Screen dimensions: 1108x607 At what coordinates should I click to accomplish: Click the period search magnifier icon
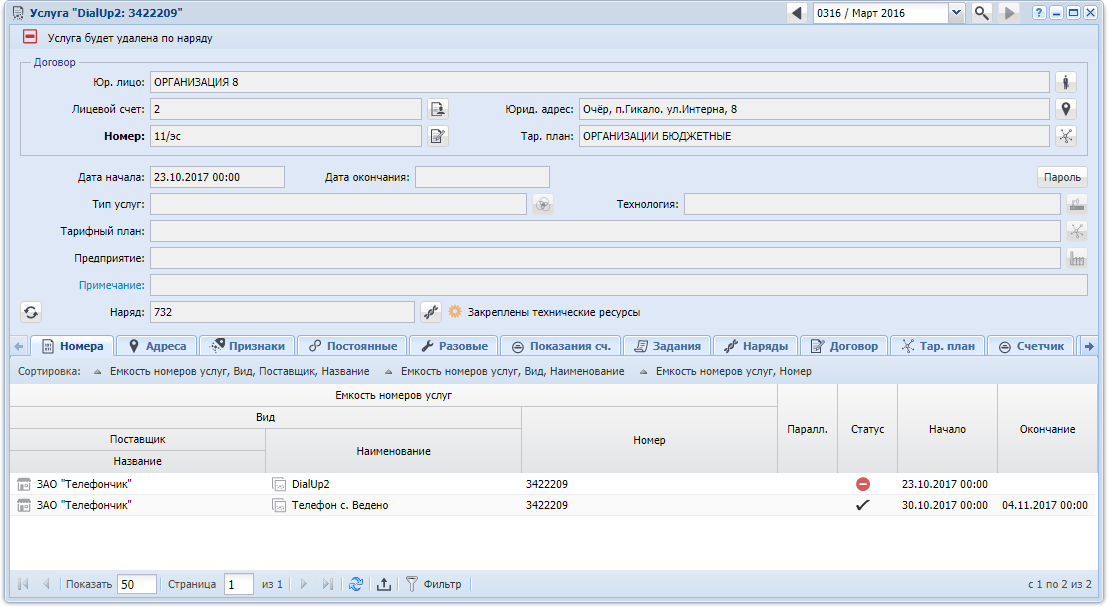982,13
